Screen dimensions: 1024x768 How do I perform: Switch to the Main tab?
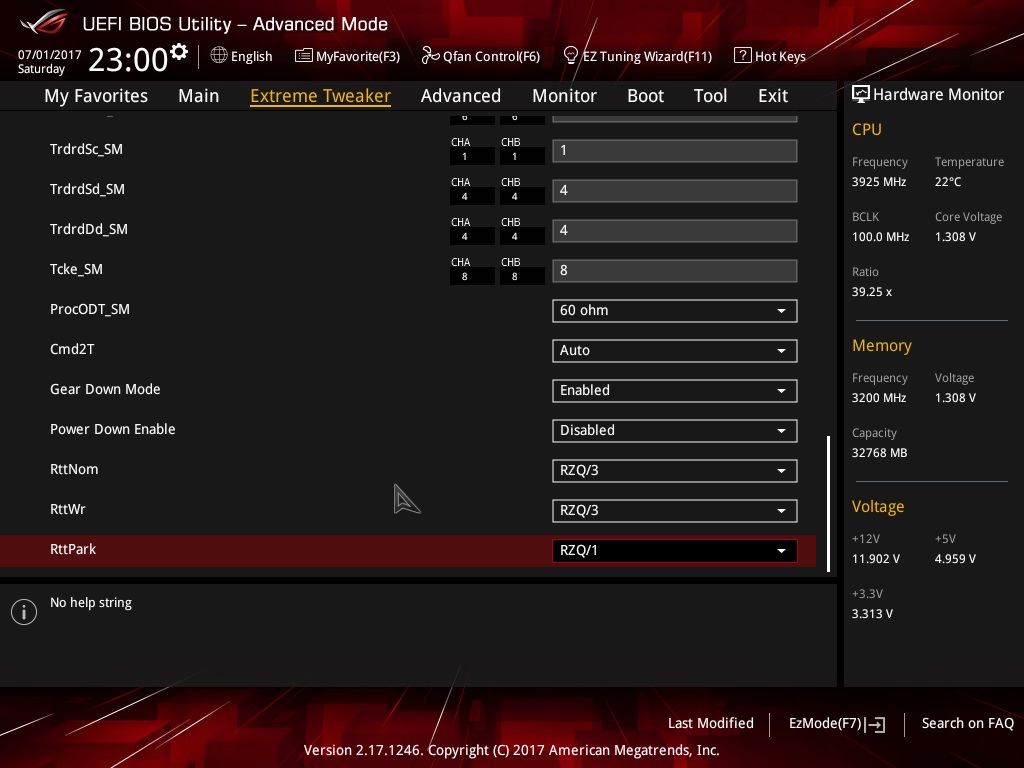pyautogui.click(x=199, y=96)
